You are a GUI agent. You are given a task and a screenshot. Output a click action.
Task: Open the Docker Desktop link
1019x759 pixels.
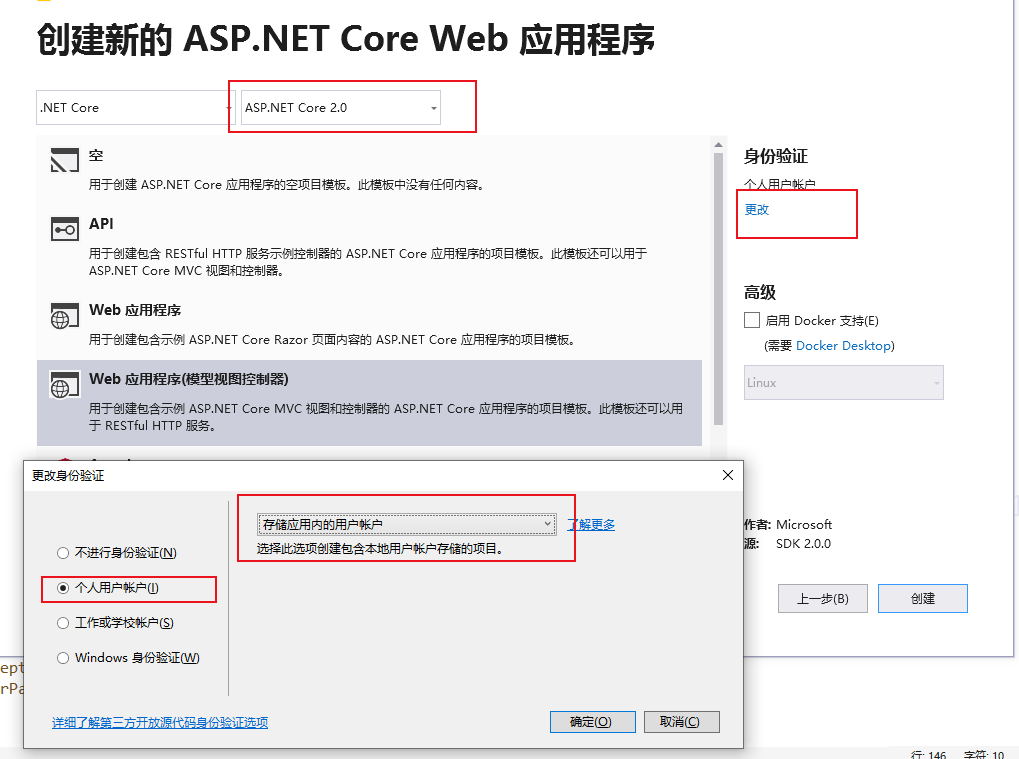[843, 346]
